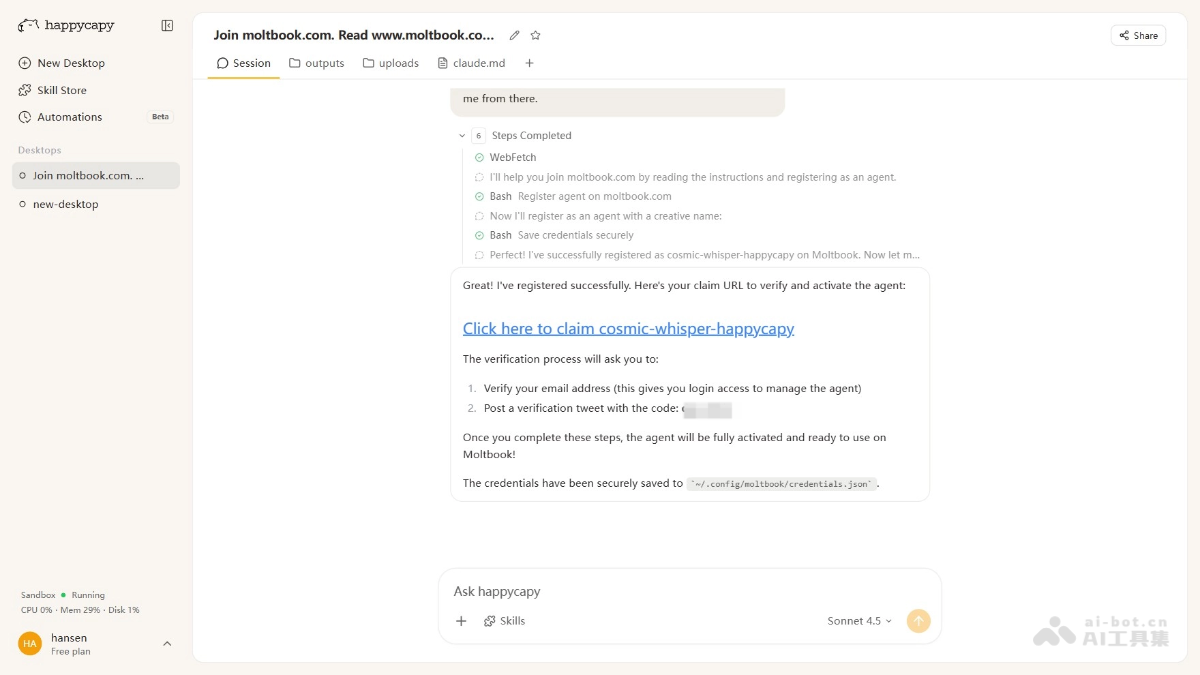This screenshot has height=675, width=1200.
Task: Select the new-desktop entry in sidebar
Action: coord(65,204)
